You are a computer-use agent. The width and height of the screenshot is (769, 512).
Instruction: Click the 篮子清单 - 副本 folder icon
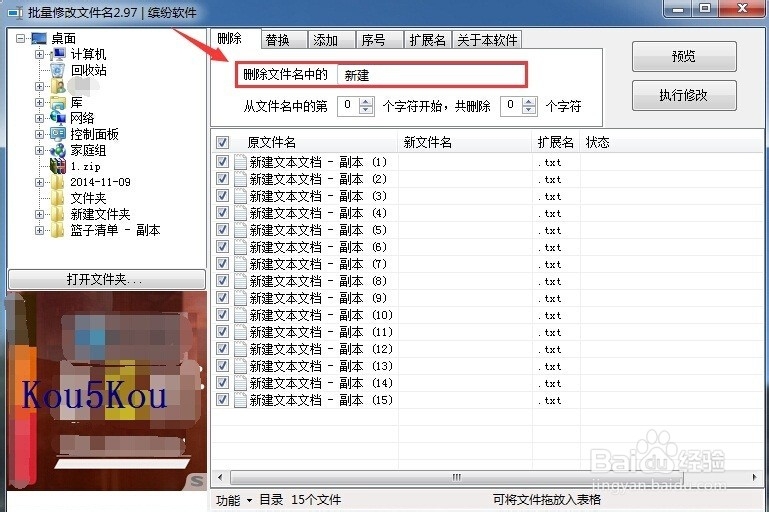click(58, 230)
